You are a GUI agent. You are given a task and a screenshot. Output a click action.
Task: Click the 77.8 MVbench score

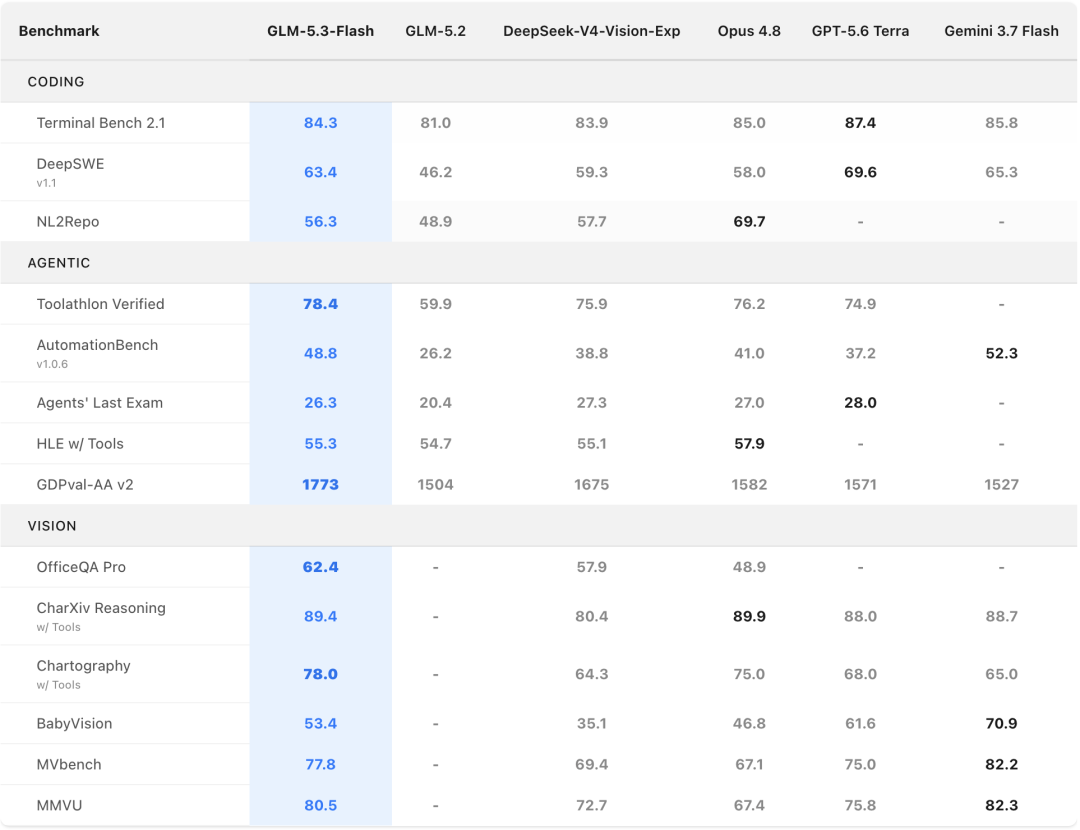(320, 764)
